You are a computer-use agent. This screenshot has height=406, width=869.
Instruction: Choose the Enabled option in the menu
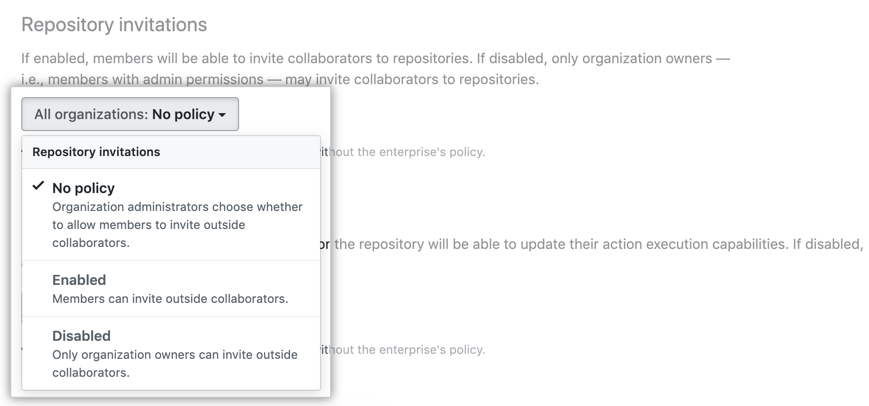[x=79, y=280]
